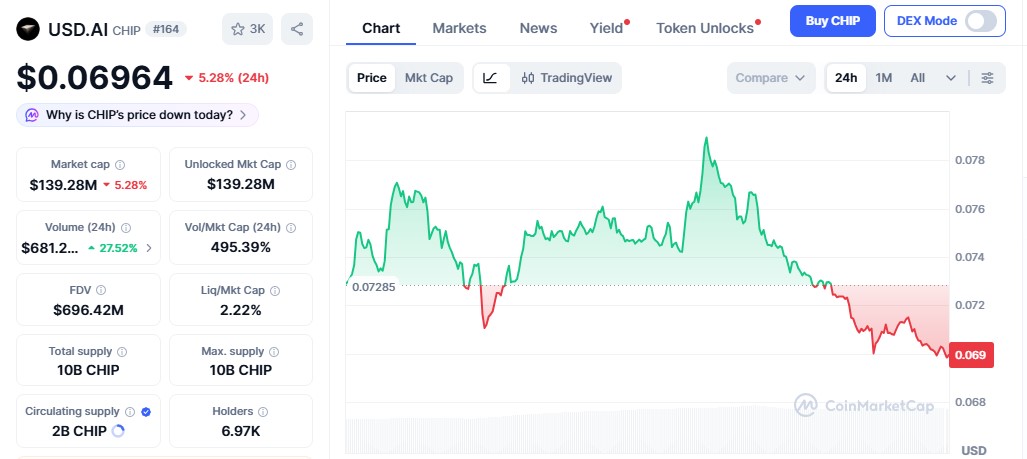Select 1M time range
The width and height of the screenshot is (1027, 459).
point(884,78)
